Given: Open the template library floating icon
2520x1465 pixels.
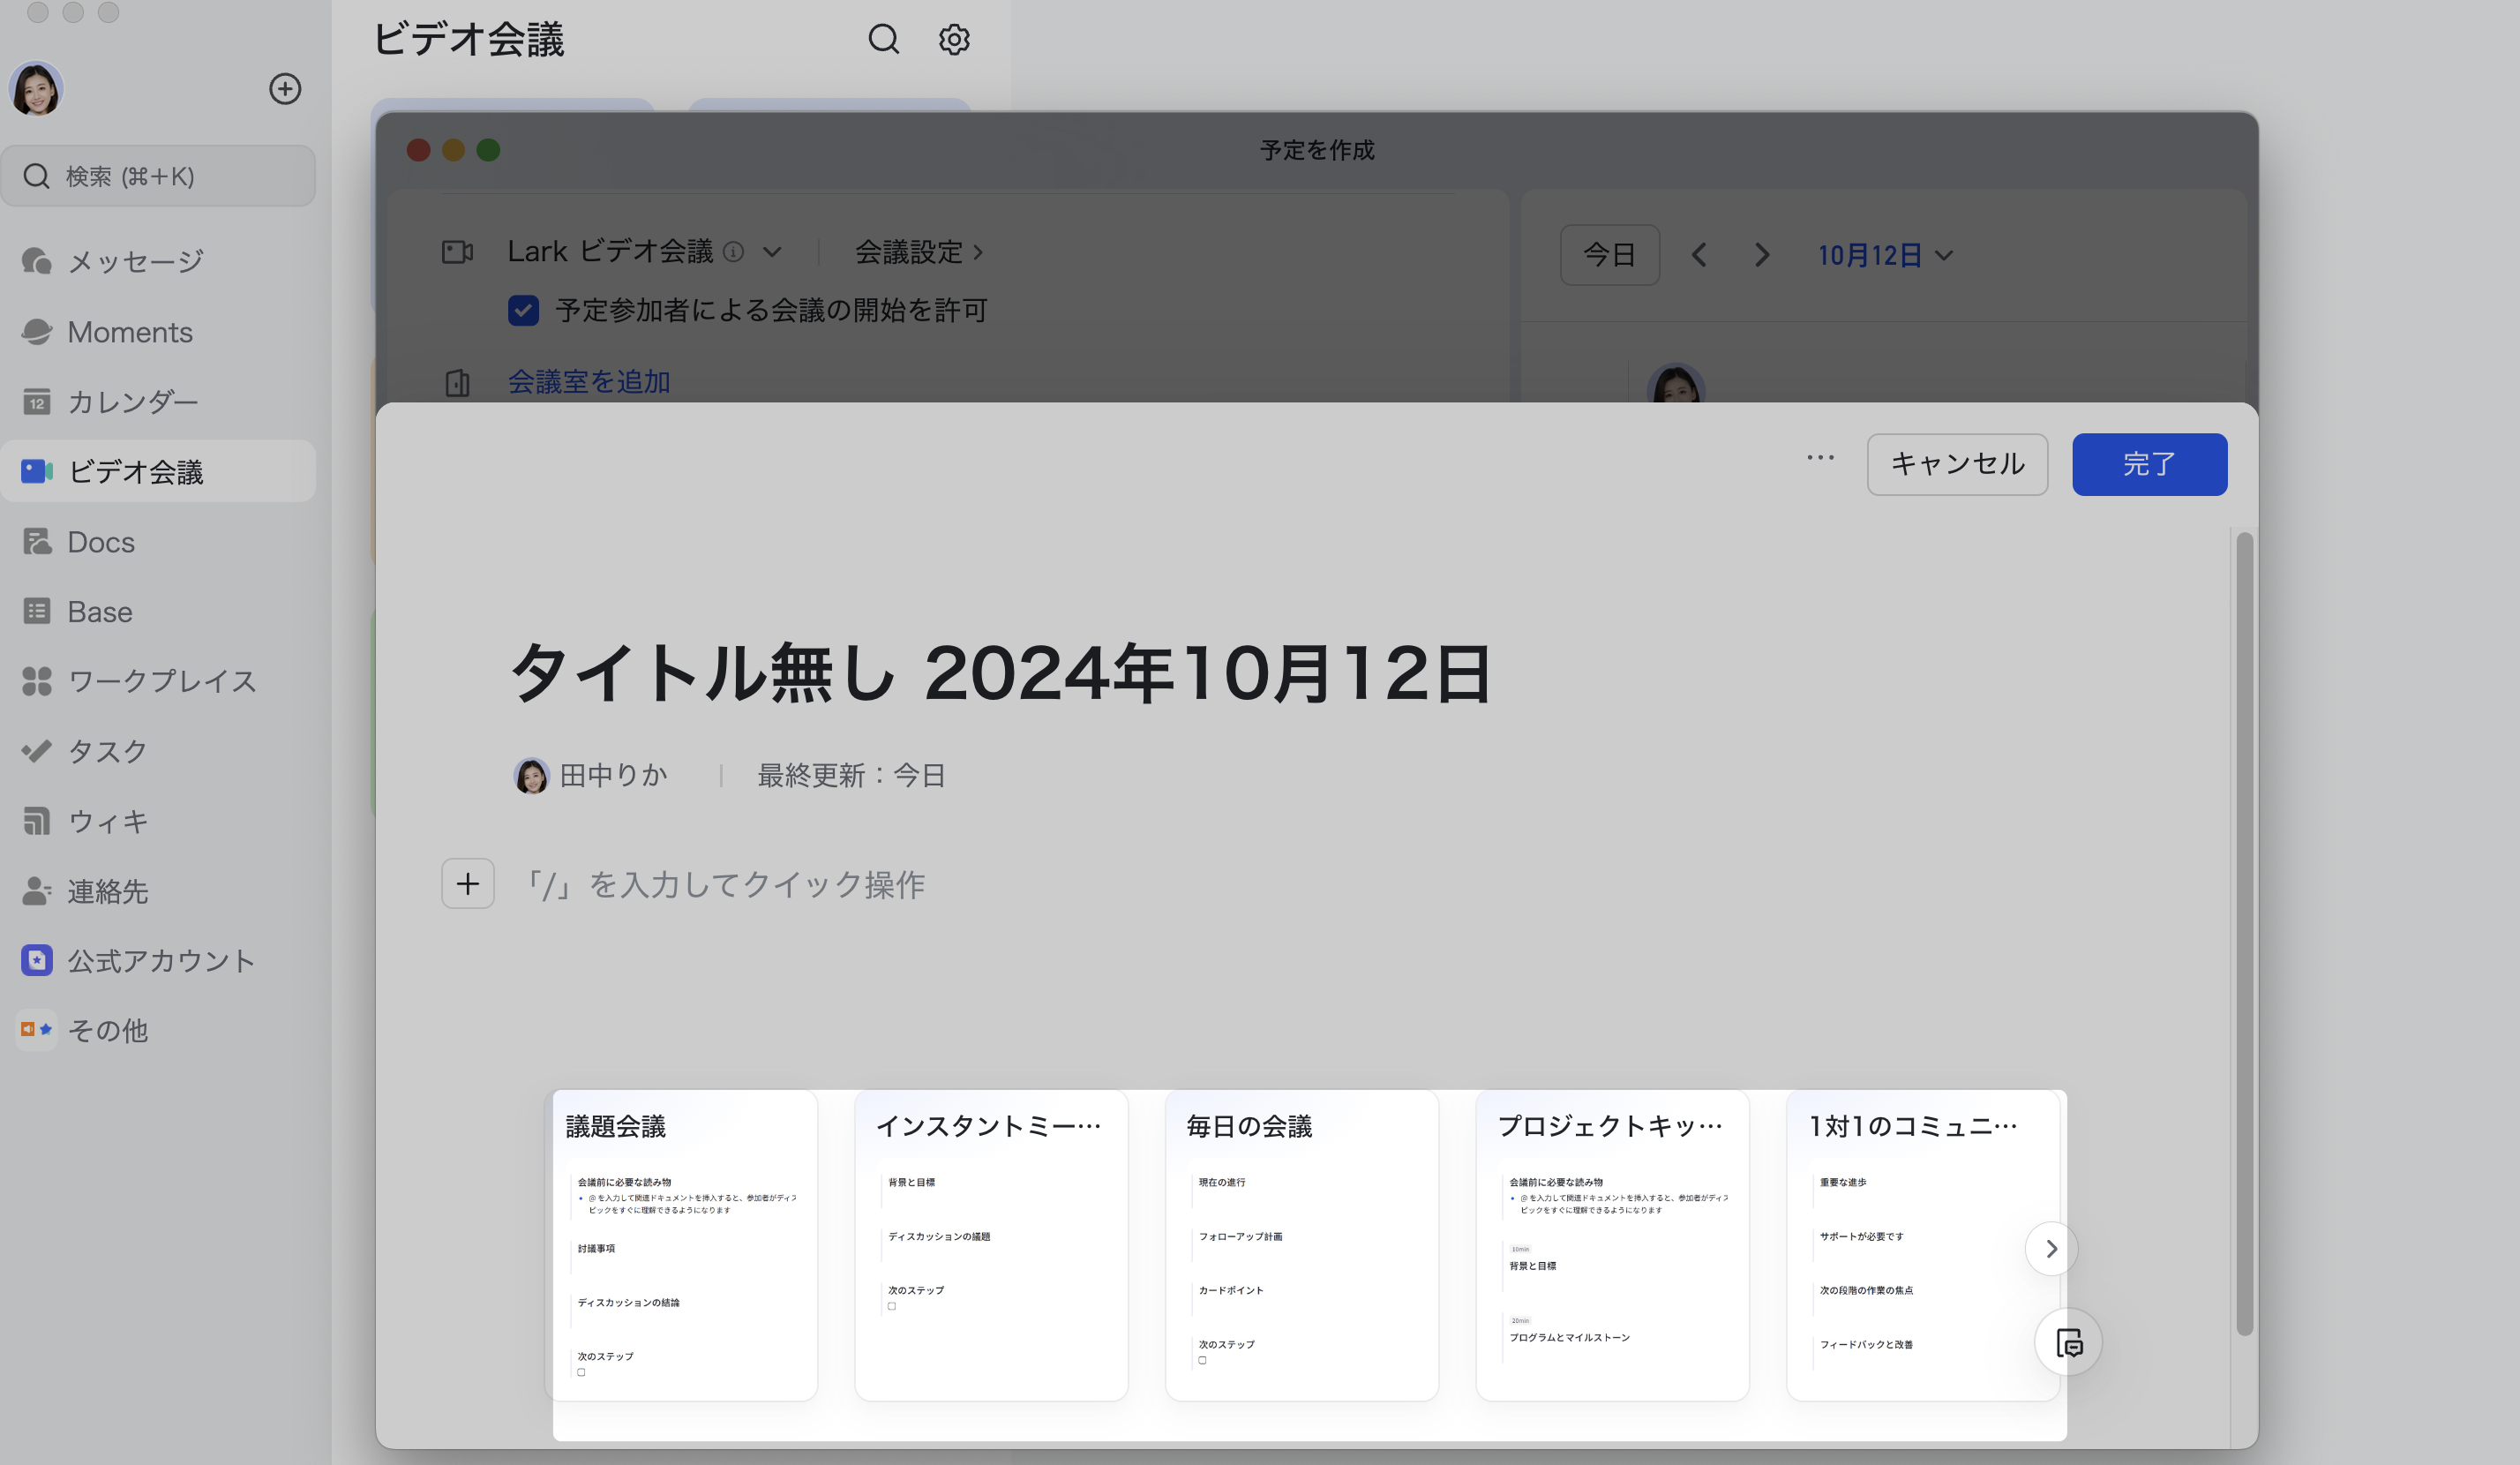Looking at the screenshot, I should coord(2068,1342).
